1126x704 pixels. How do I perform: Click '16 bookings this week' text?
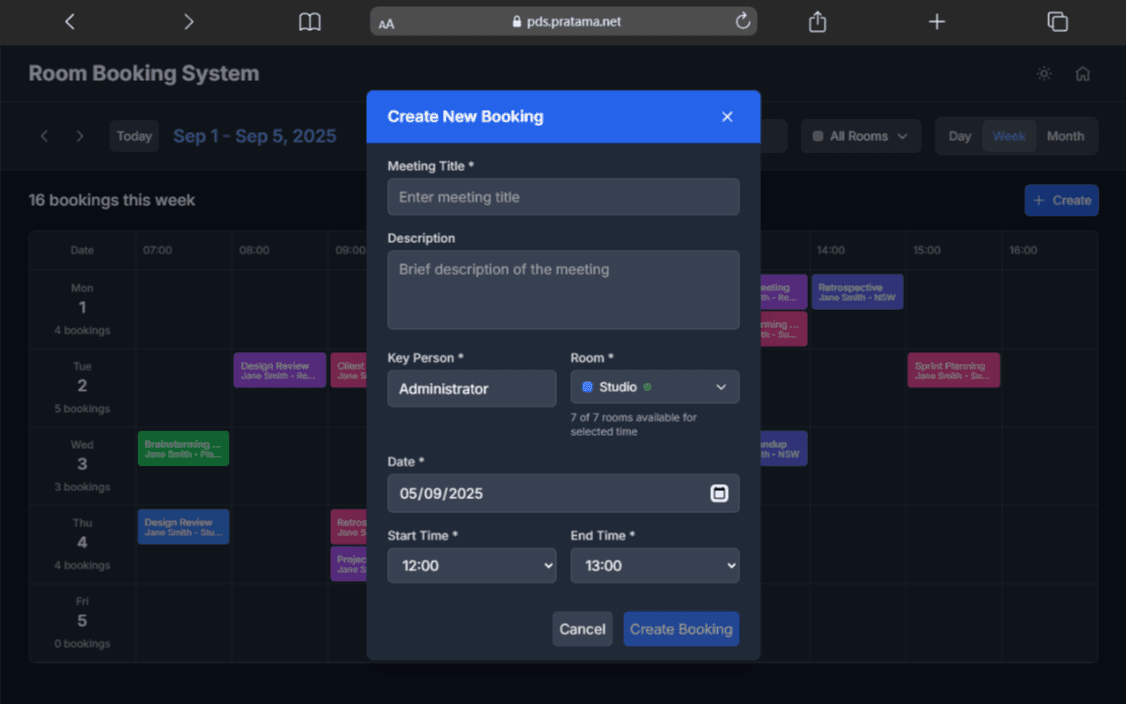(111, 200)
